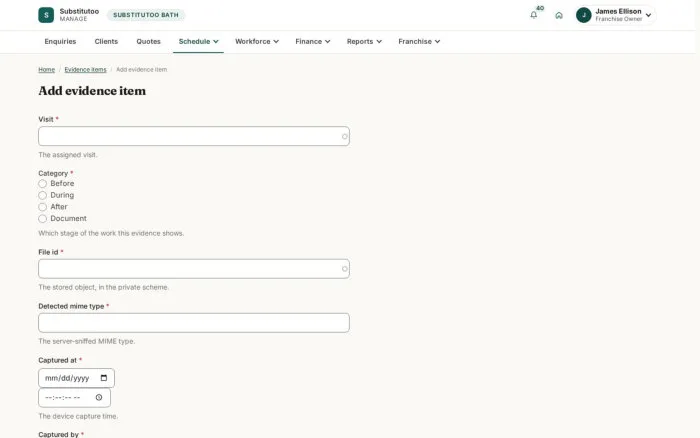Open clock icon in Captured at time field
The width and height of the screenshot is (700, 438).
pyautogui.click(x=99, y=397)
